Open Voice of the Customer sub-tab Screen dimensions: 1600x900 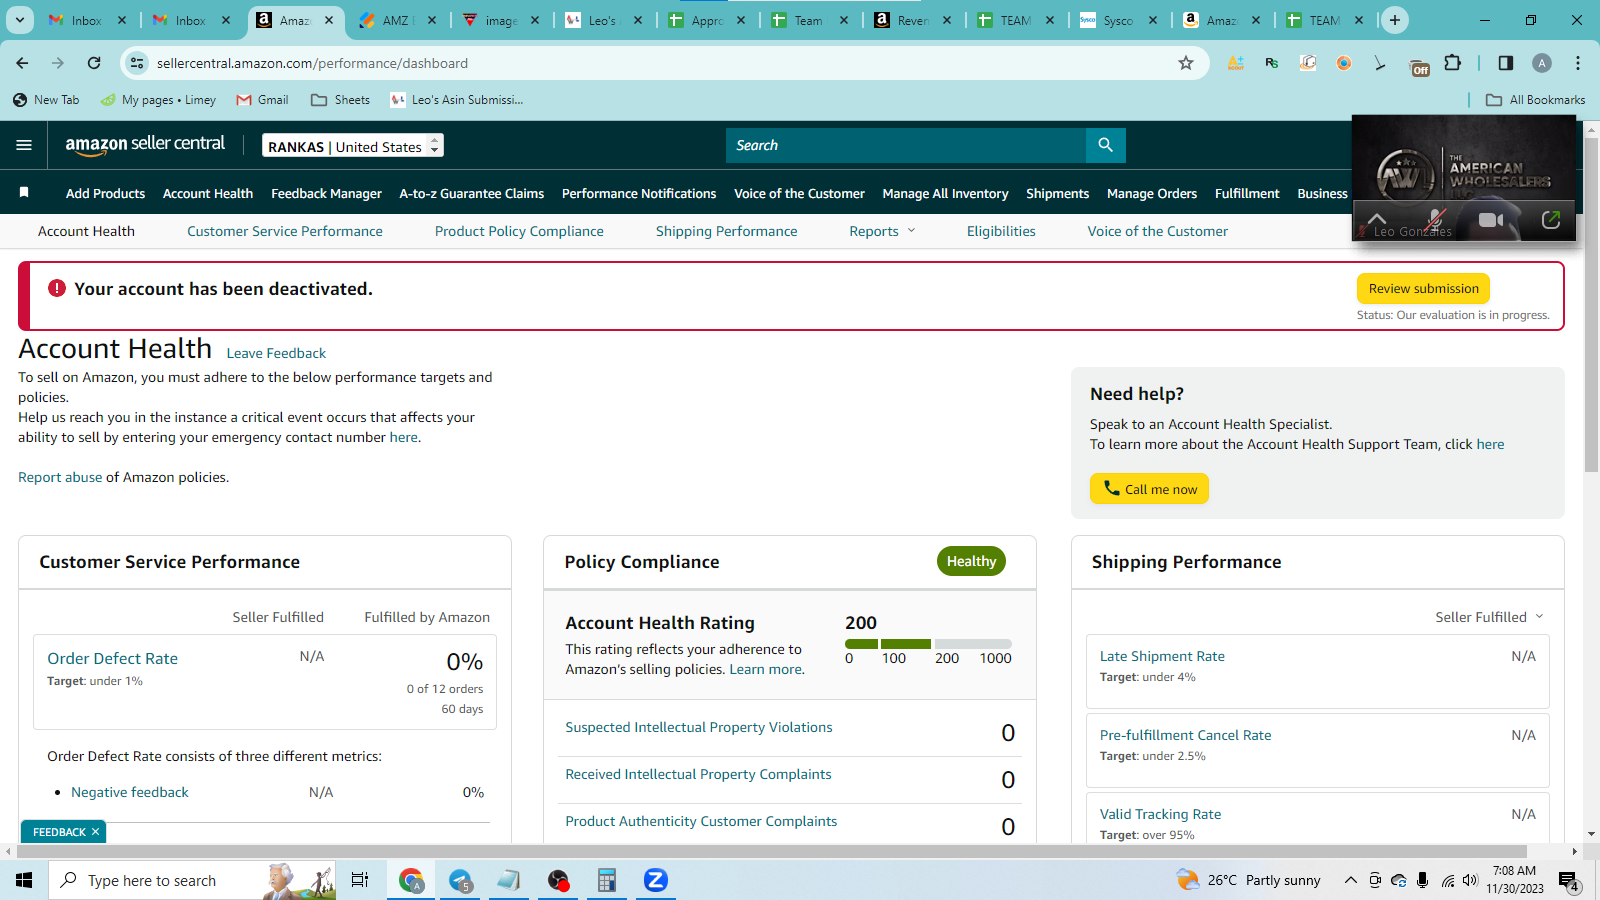point(1158,231)
